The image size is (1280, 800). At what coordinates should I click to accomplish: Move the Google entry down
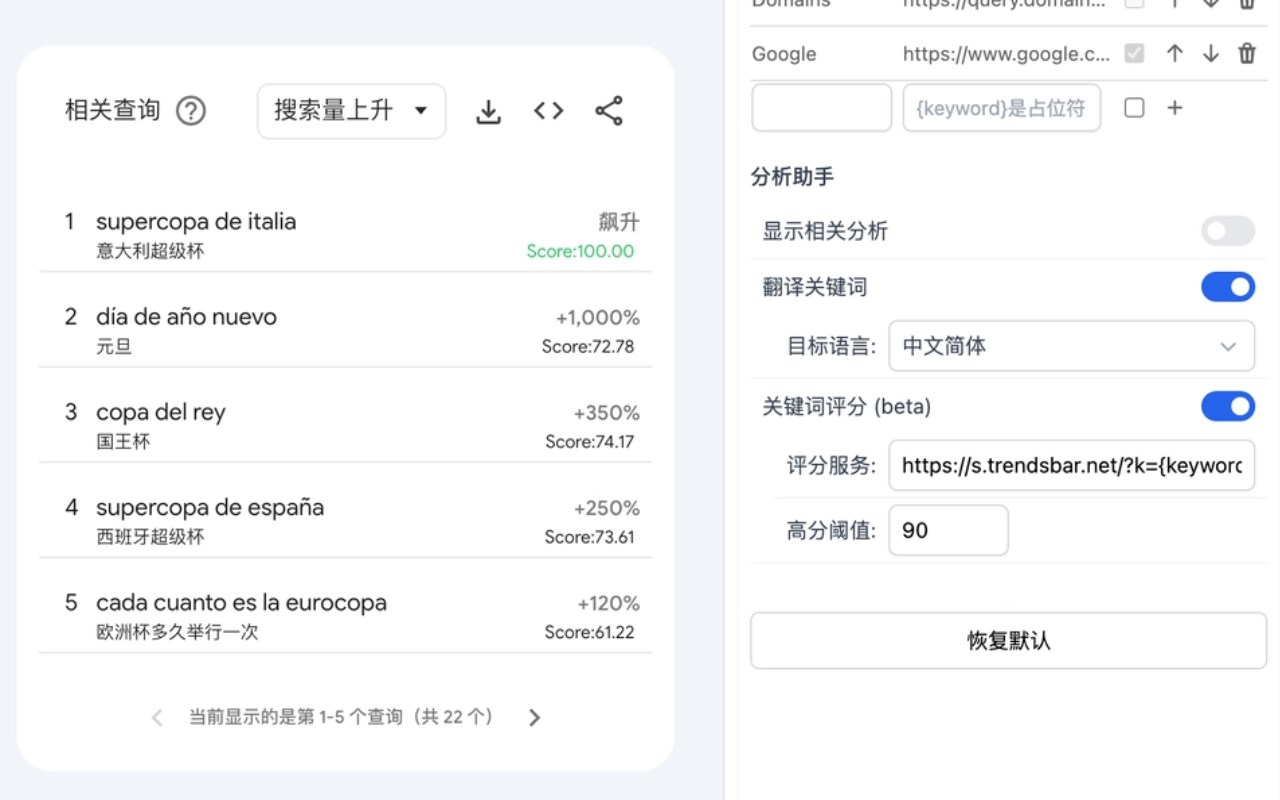point(1211,54)
